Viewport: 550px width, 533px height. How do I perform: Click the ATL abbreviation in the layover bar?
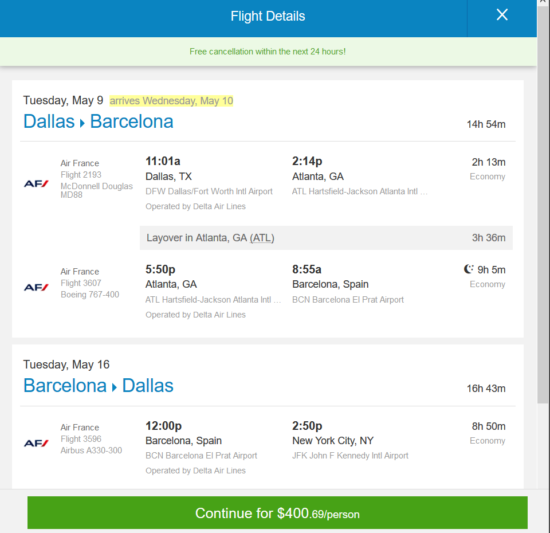click(262, 238)
